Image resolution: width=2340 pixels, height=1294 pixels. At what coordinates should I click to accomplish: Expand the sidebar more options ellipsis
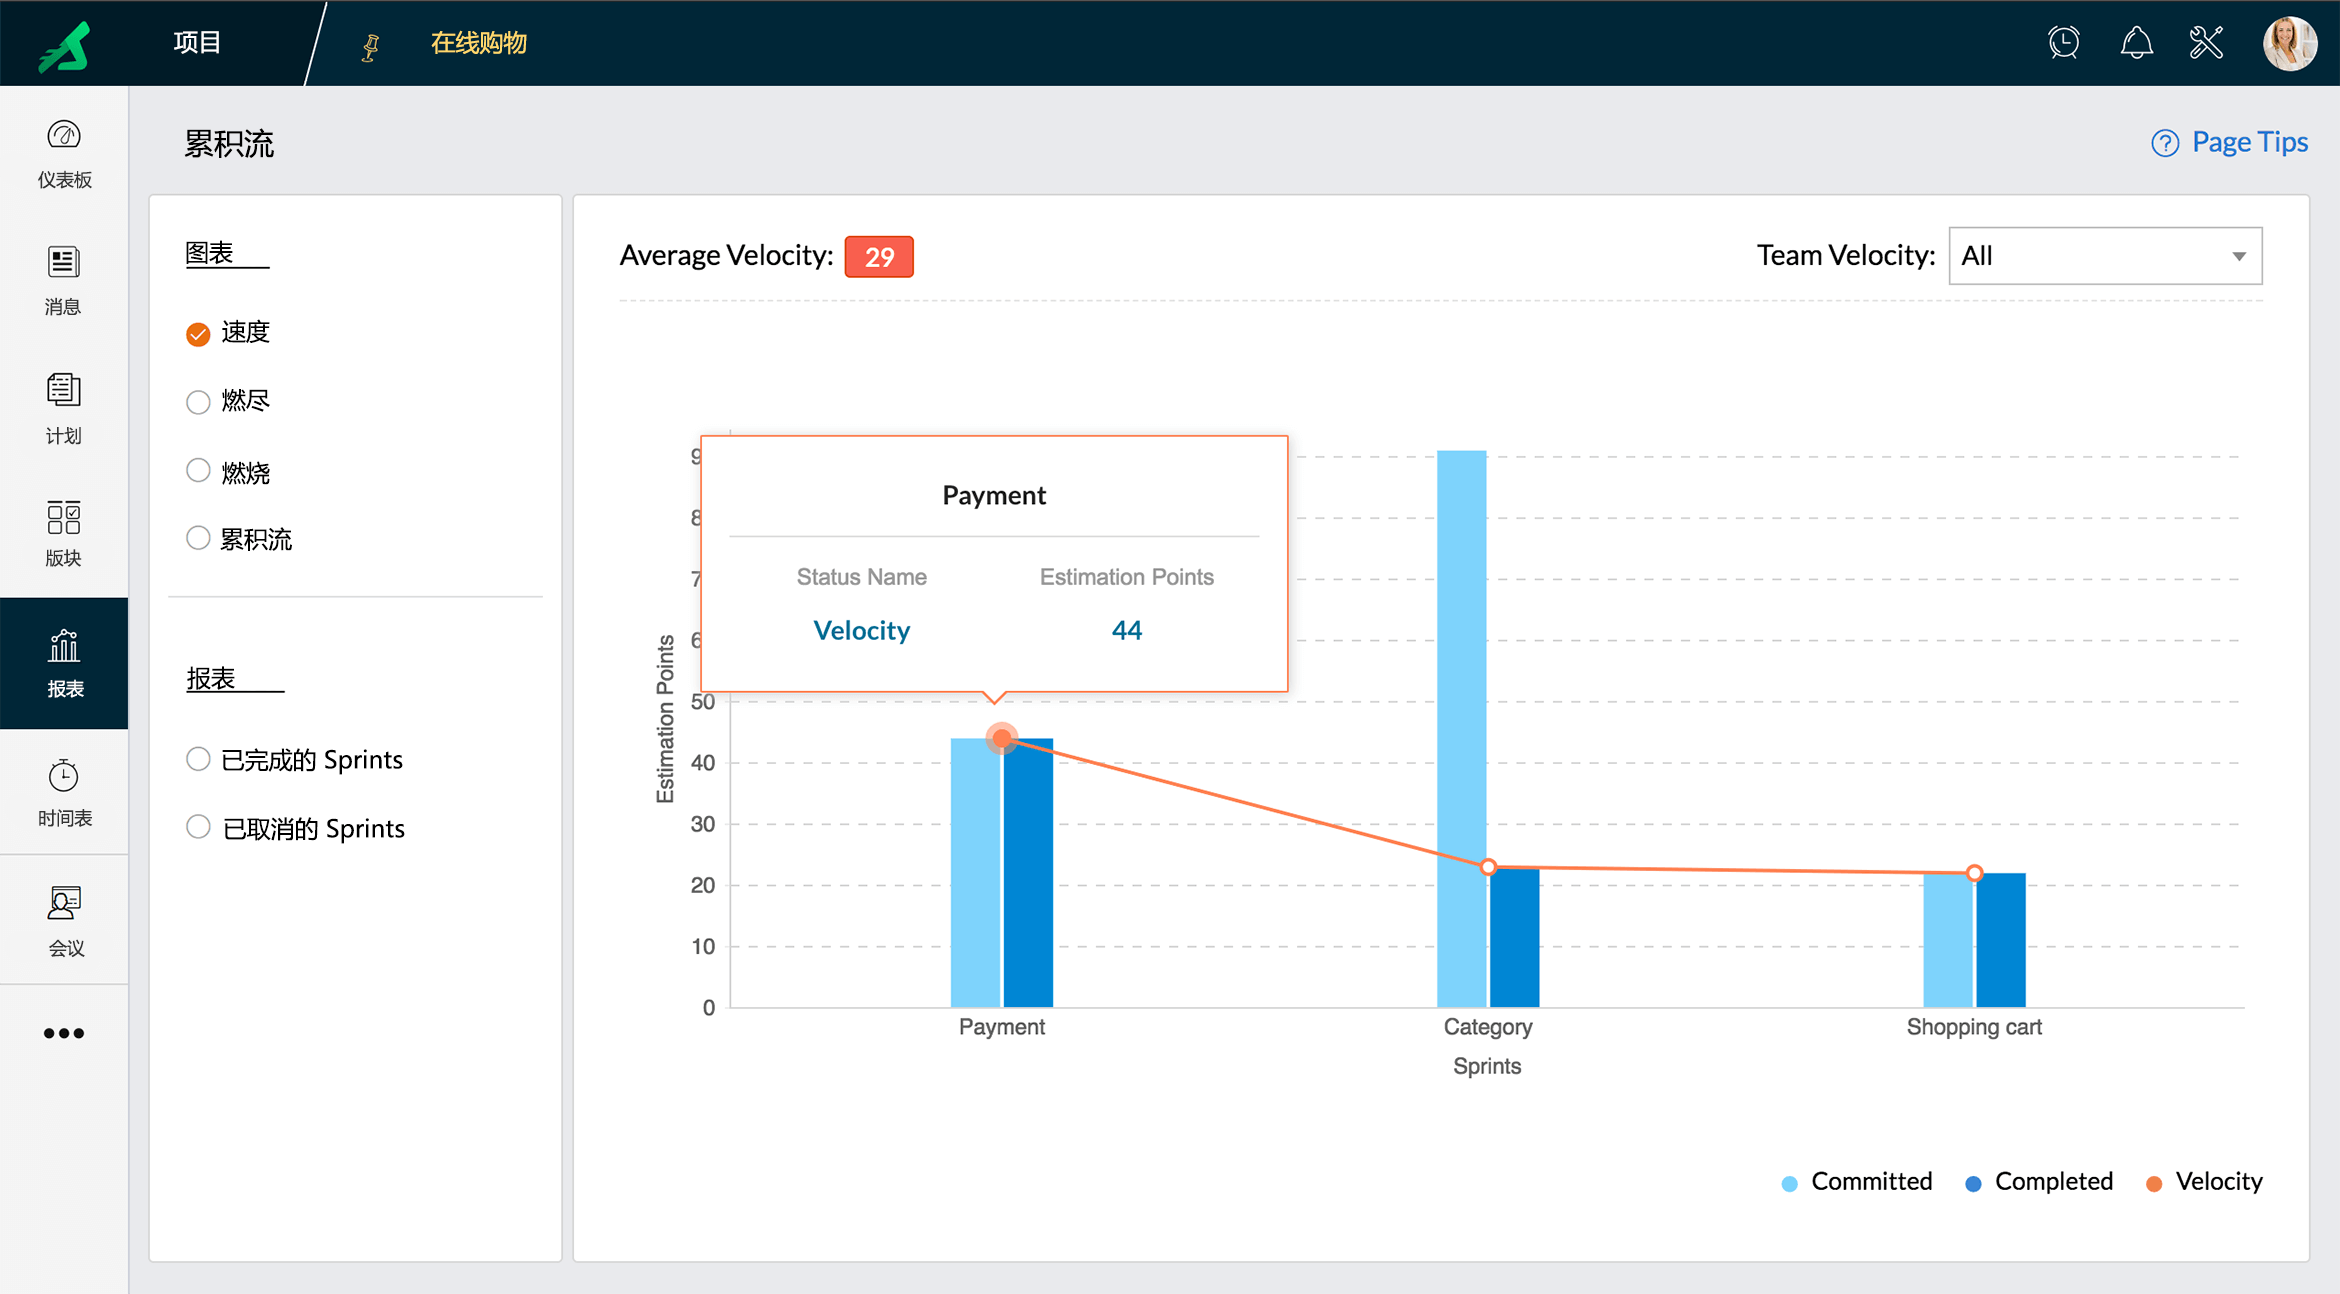(x=64, y=1033)
